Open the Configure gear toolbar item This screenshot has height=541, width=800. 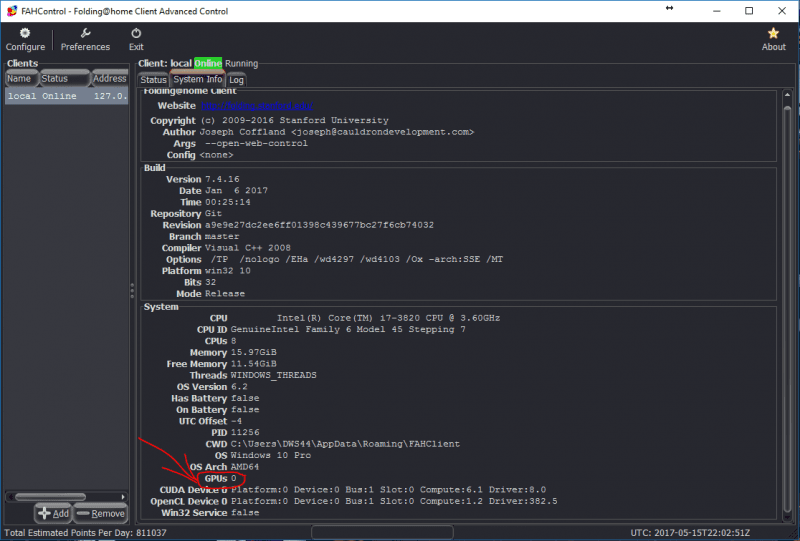pyautogui.click(x=25, y=40)
